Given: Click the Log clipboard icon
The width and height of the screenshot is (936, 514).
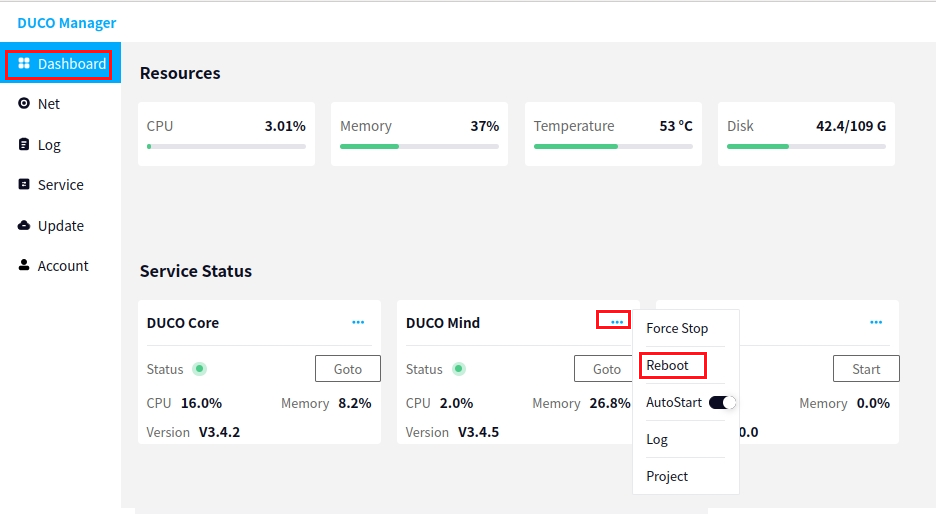Looking at the screenshot, I should (24, 144).
